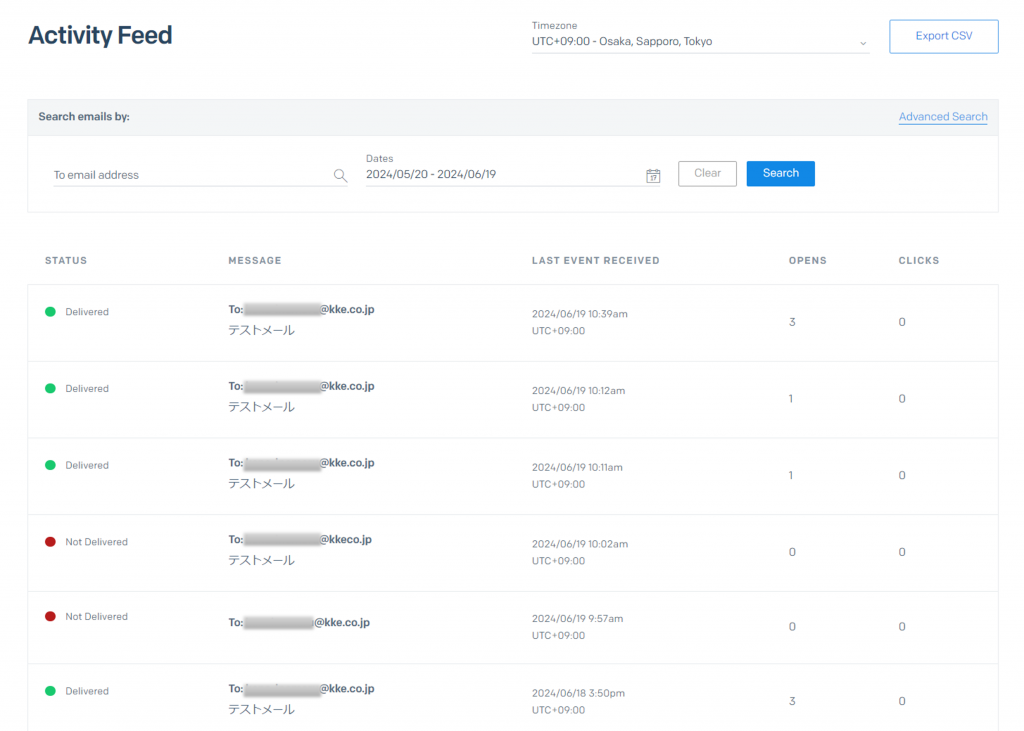Viewport: 1024px width, 731px height.
Task: Click the blue Search button
Action: pos(780,173)
